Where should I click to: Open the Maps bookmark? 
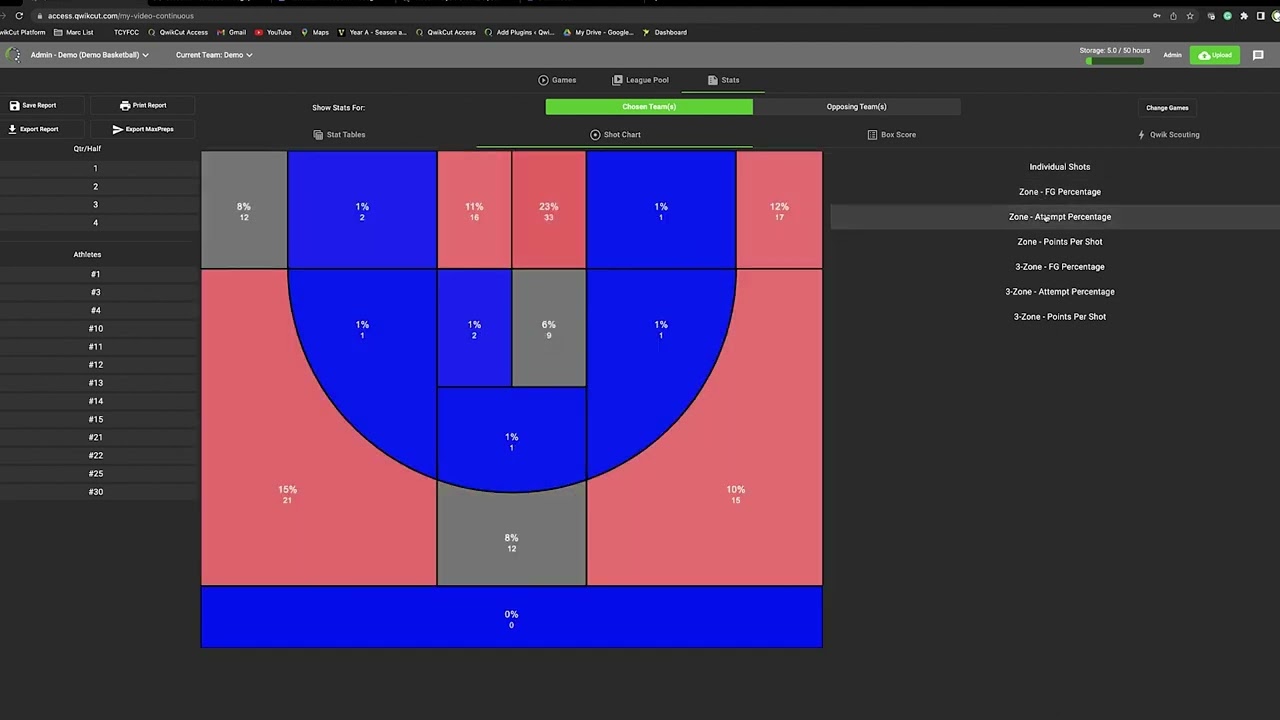tap(315, 32)
